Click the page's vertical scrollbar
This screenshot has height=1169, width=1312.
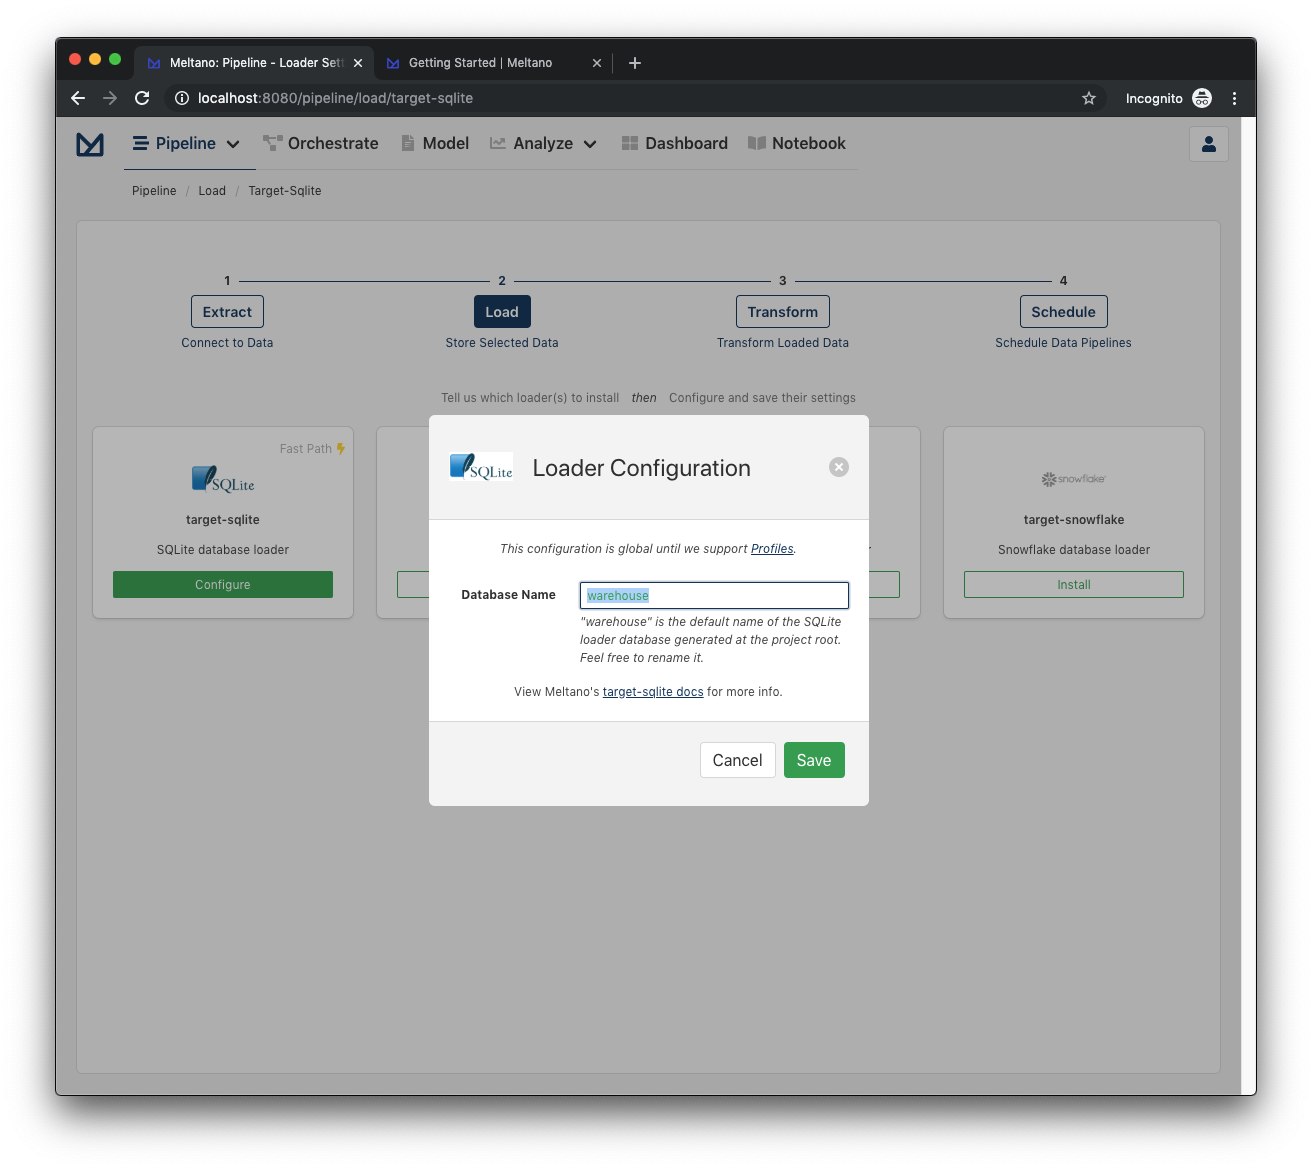(x=1249, y=606)
